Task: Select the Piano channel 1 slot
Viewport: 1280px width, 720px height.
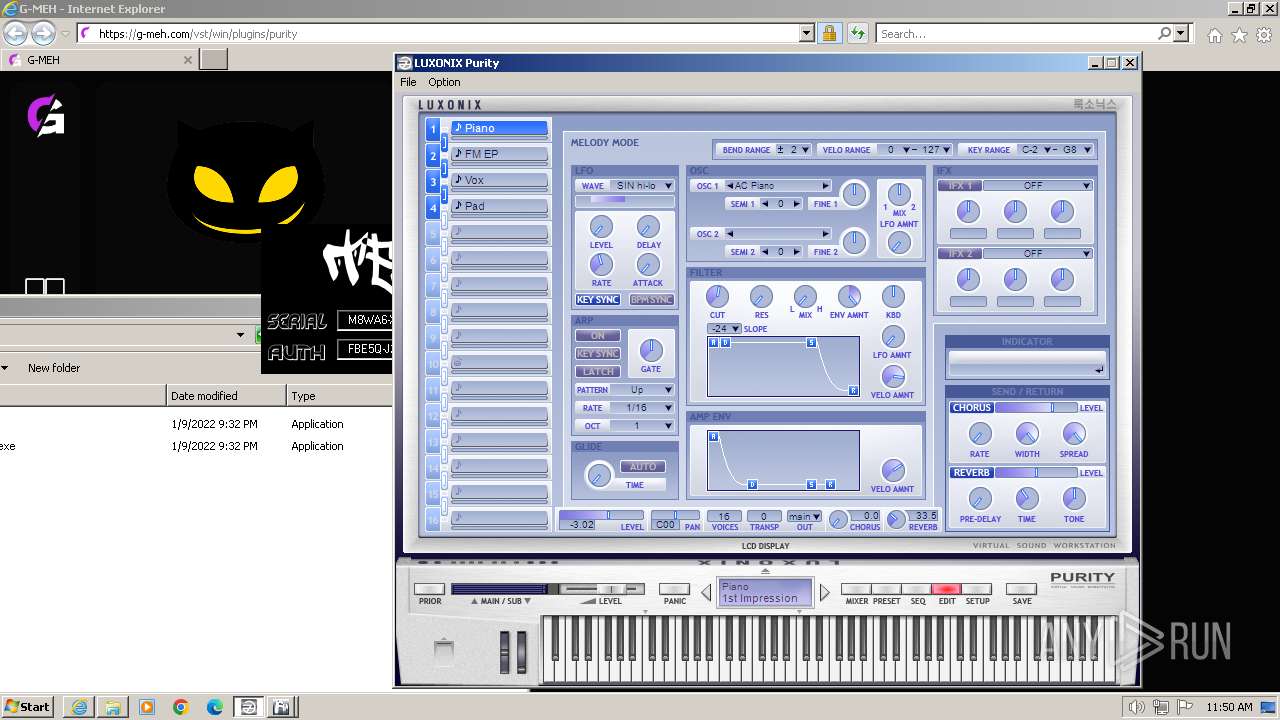Action: coord(499,128)
